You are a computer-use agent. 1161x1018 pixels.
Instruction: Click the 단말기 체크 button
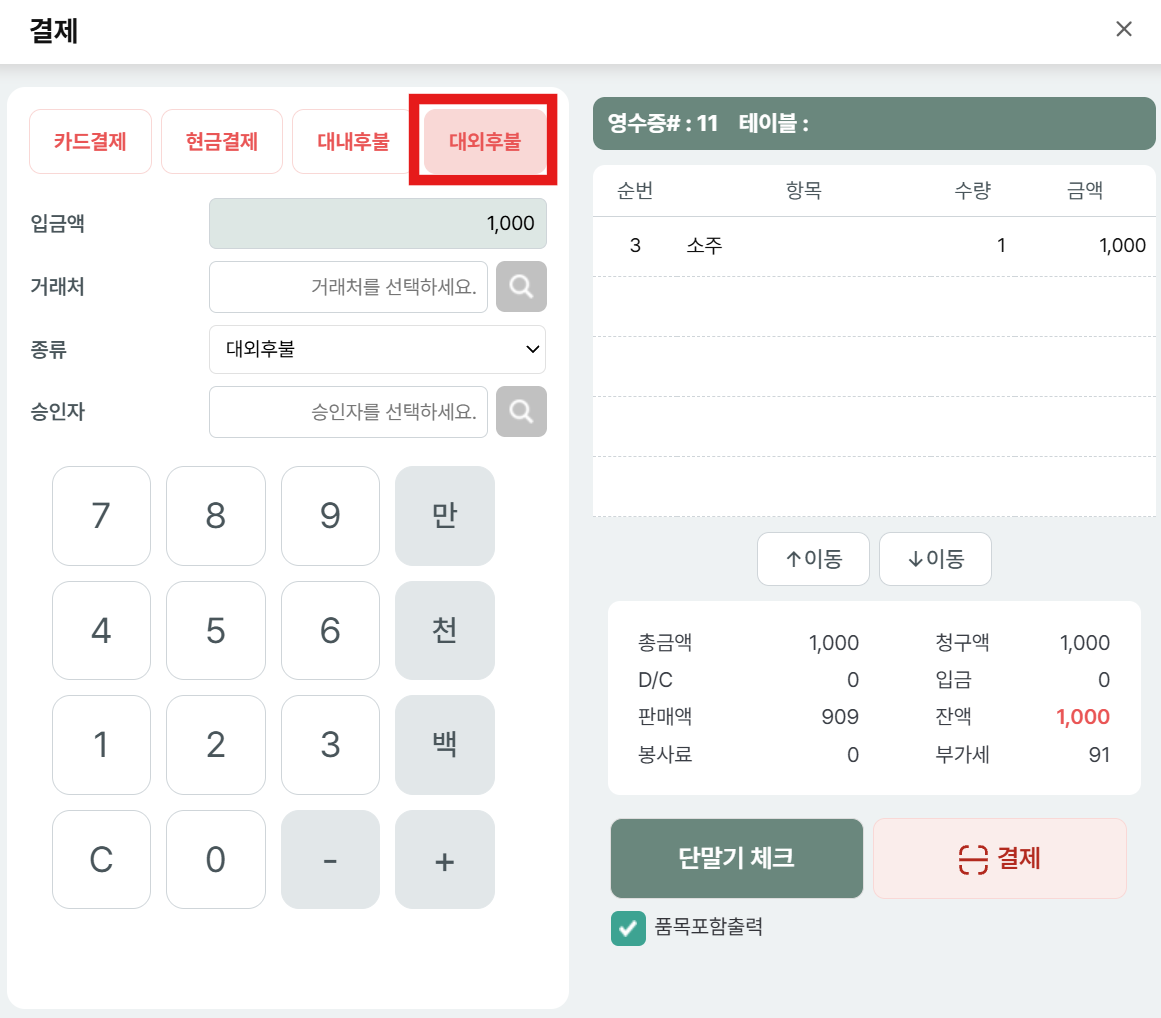(x=736, y=858)
